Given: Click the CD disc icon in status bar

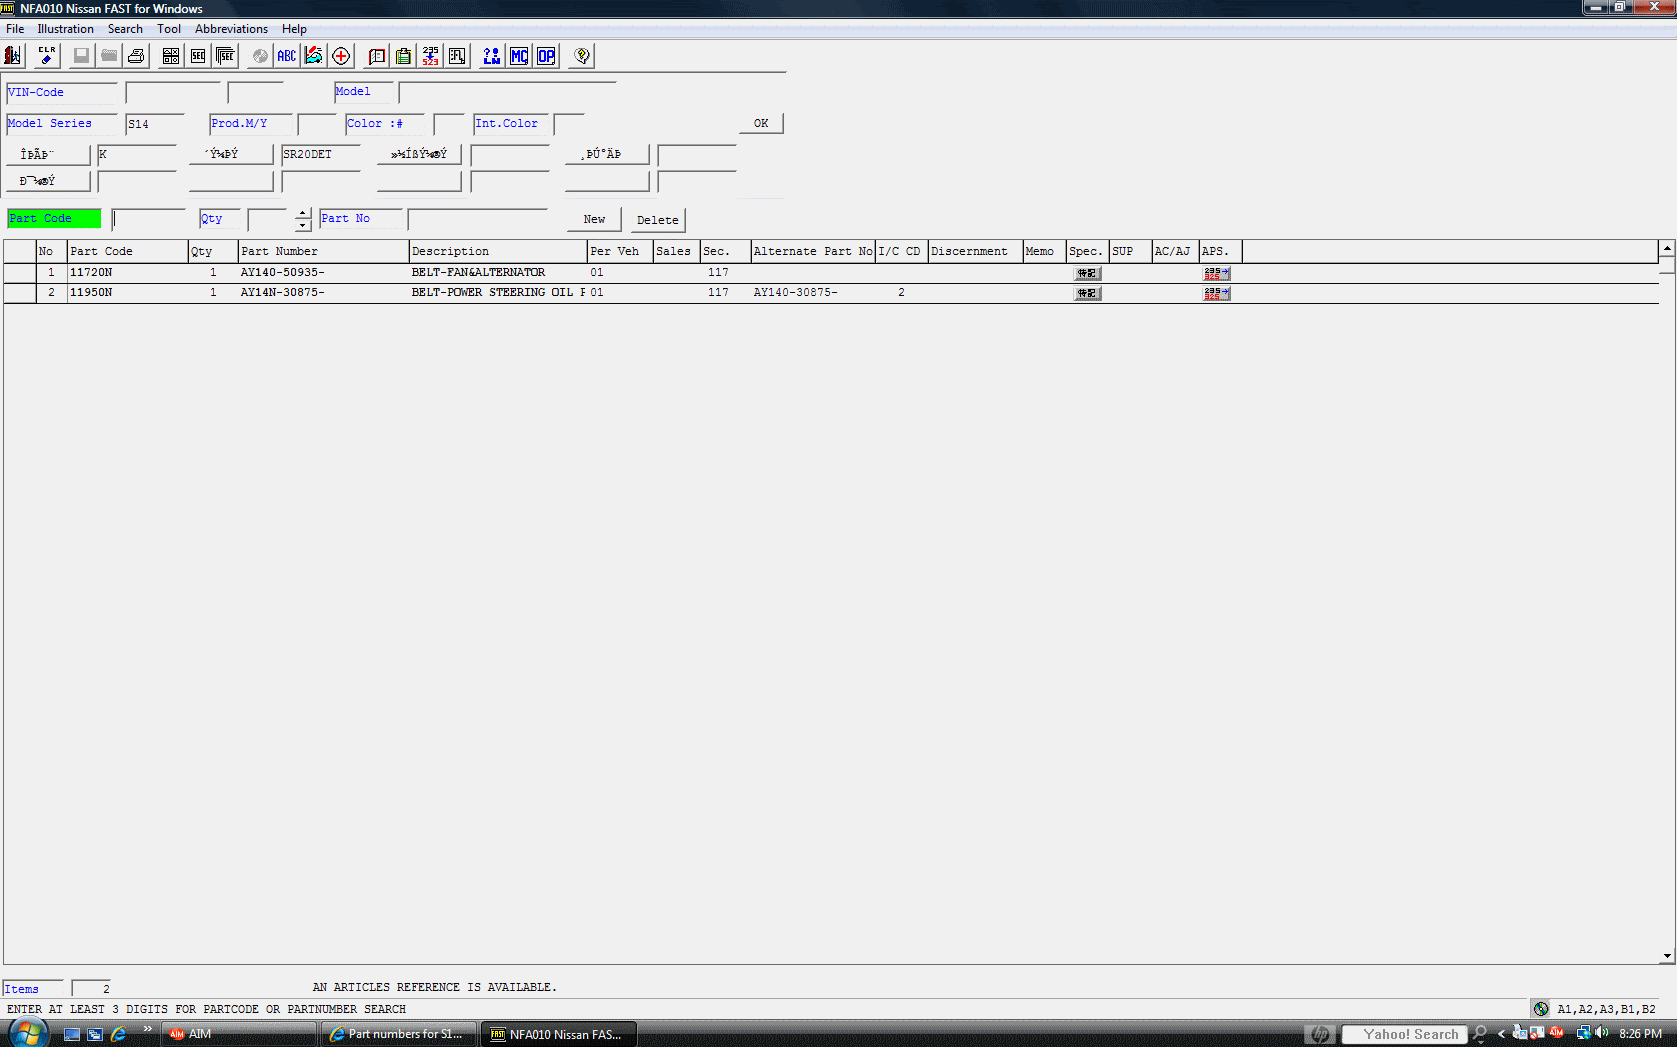Looking at the screenshot, I should [x=1541, y=1009].
